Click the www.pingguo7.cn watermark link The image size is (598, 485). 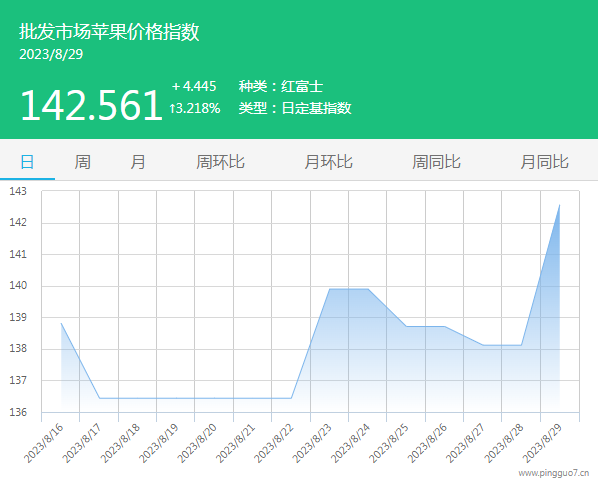[x=553, y=473]
